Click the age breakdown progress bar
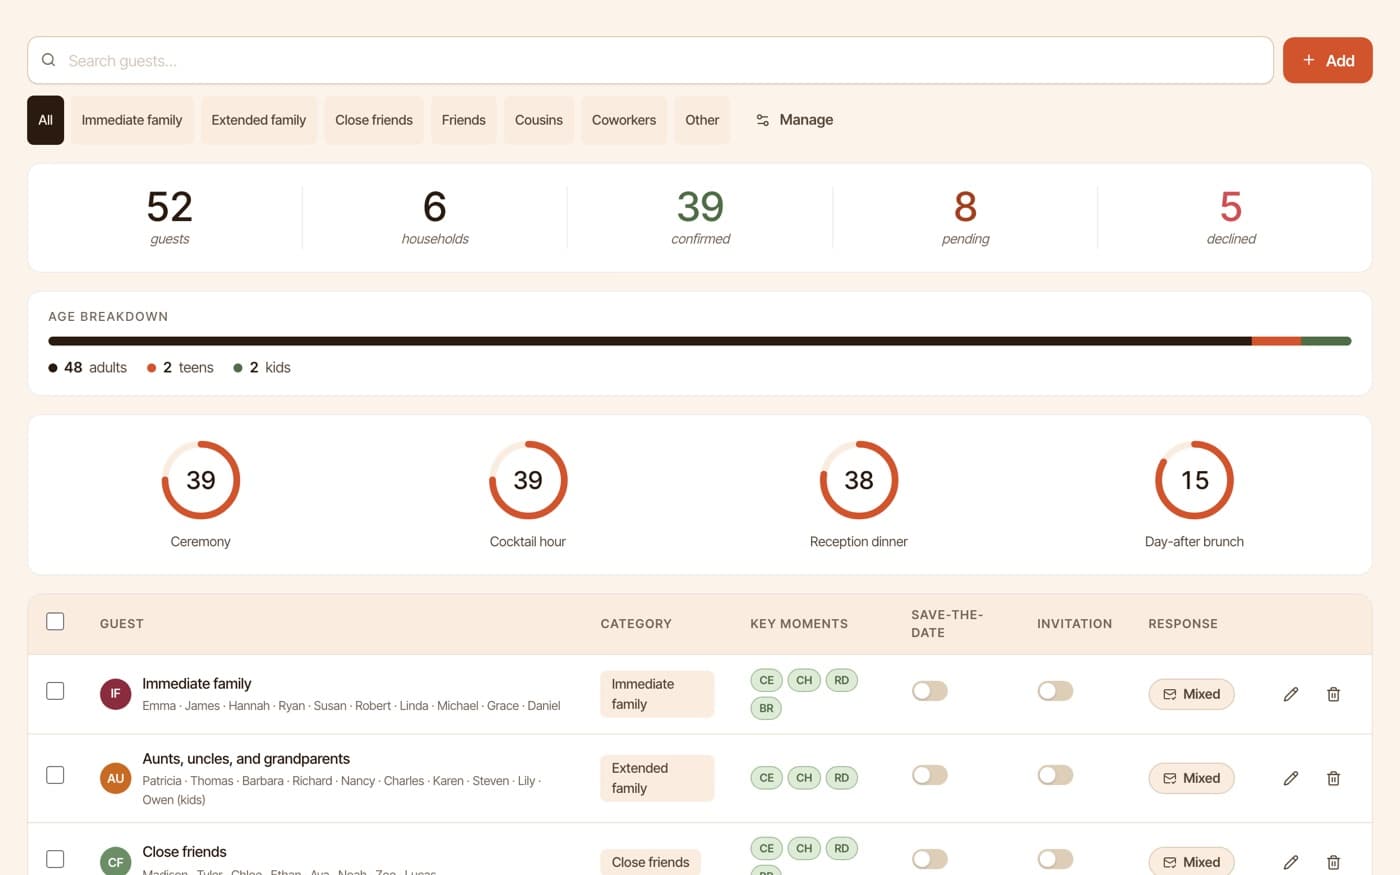1400x875 pixels. click(x=700, y=341)
